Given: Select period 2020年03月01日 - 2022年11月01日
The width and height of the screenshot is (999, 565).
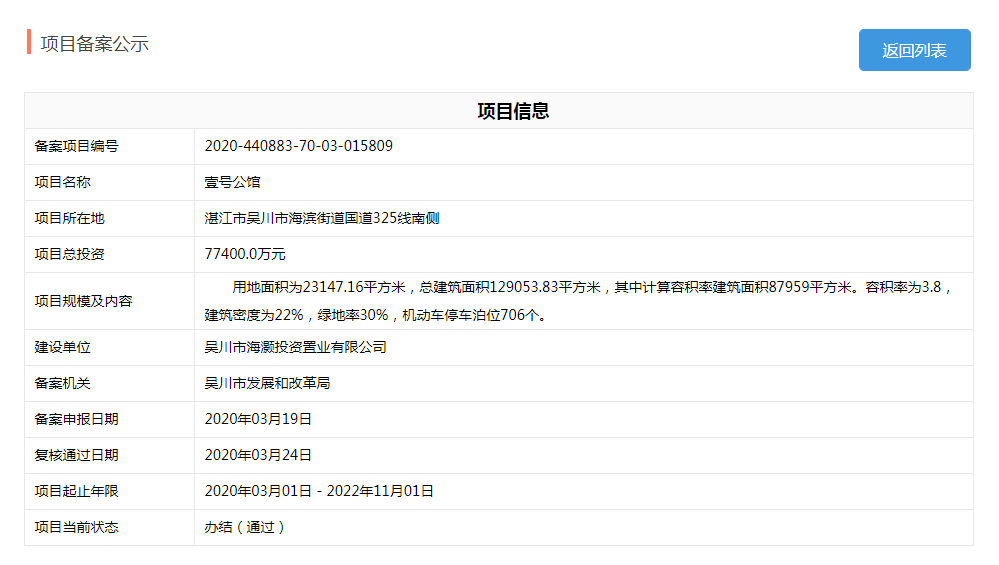Looking at the screenshot, I should (319, 491).
